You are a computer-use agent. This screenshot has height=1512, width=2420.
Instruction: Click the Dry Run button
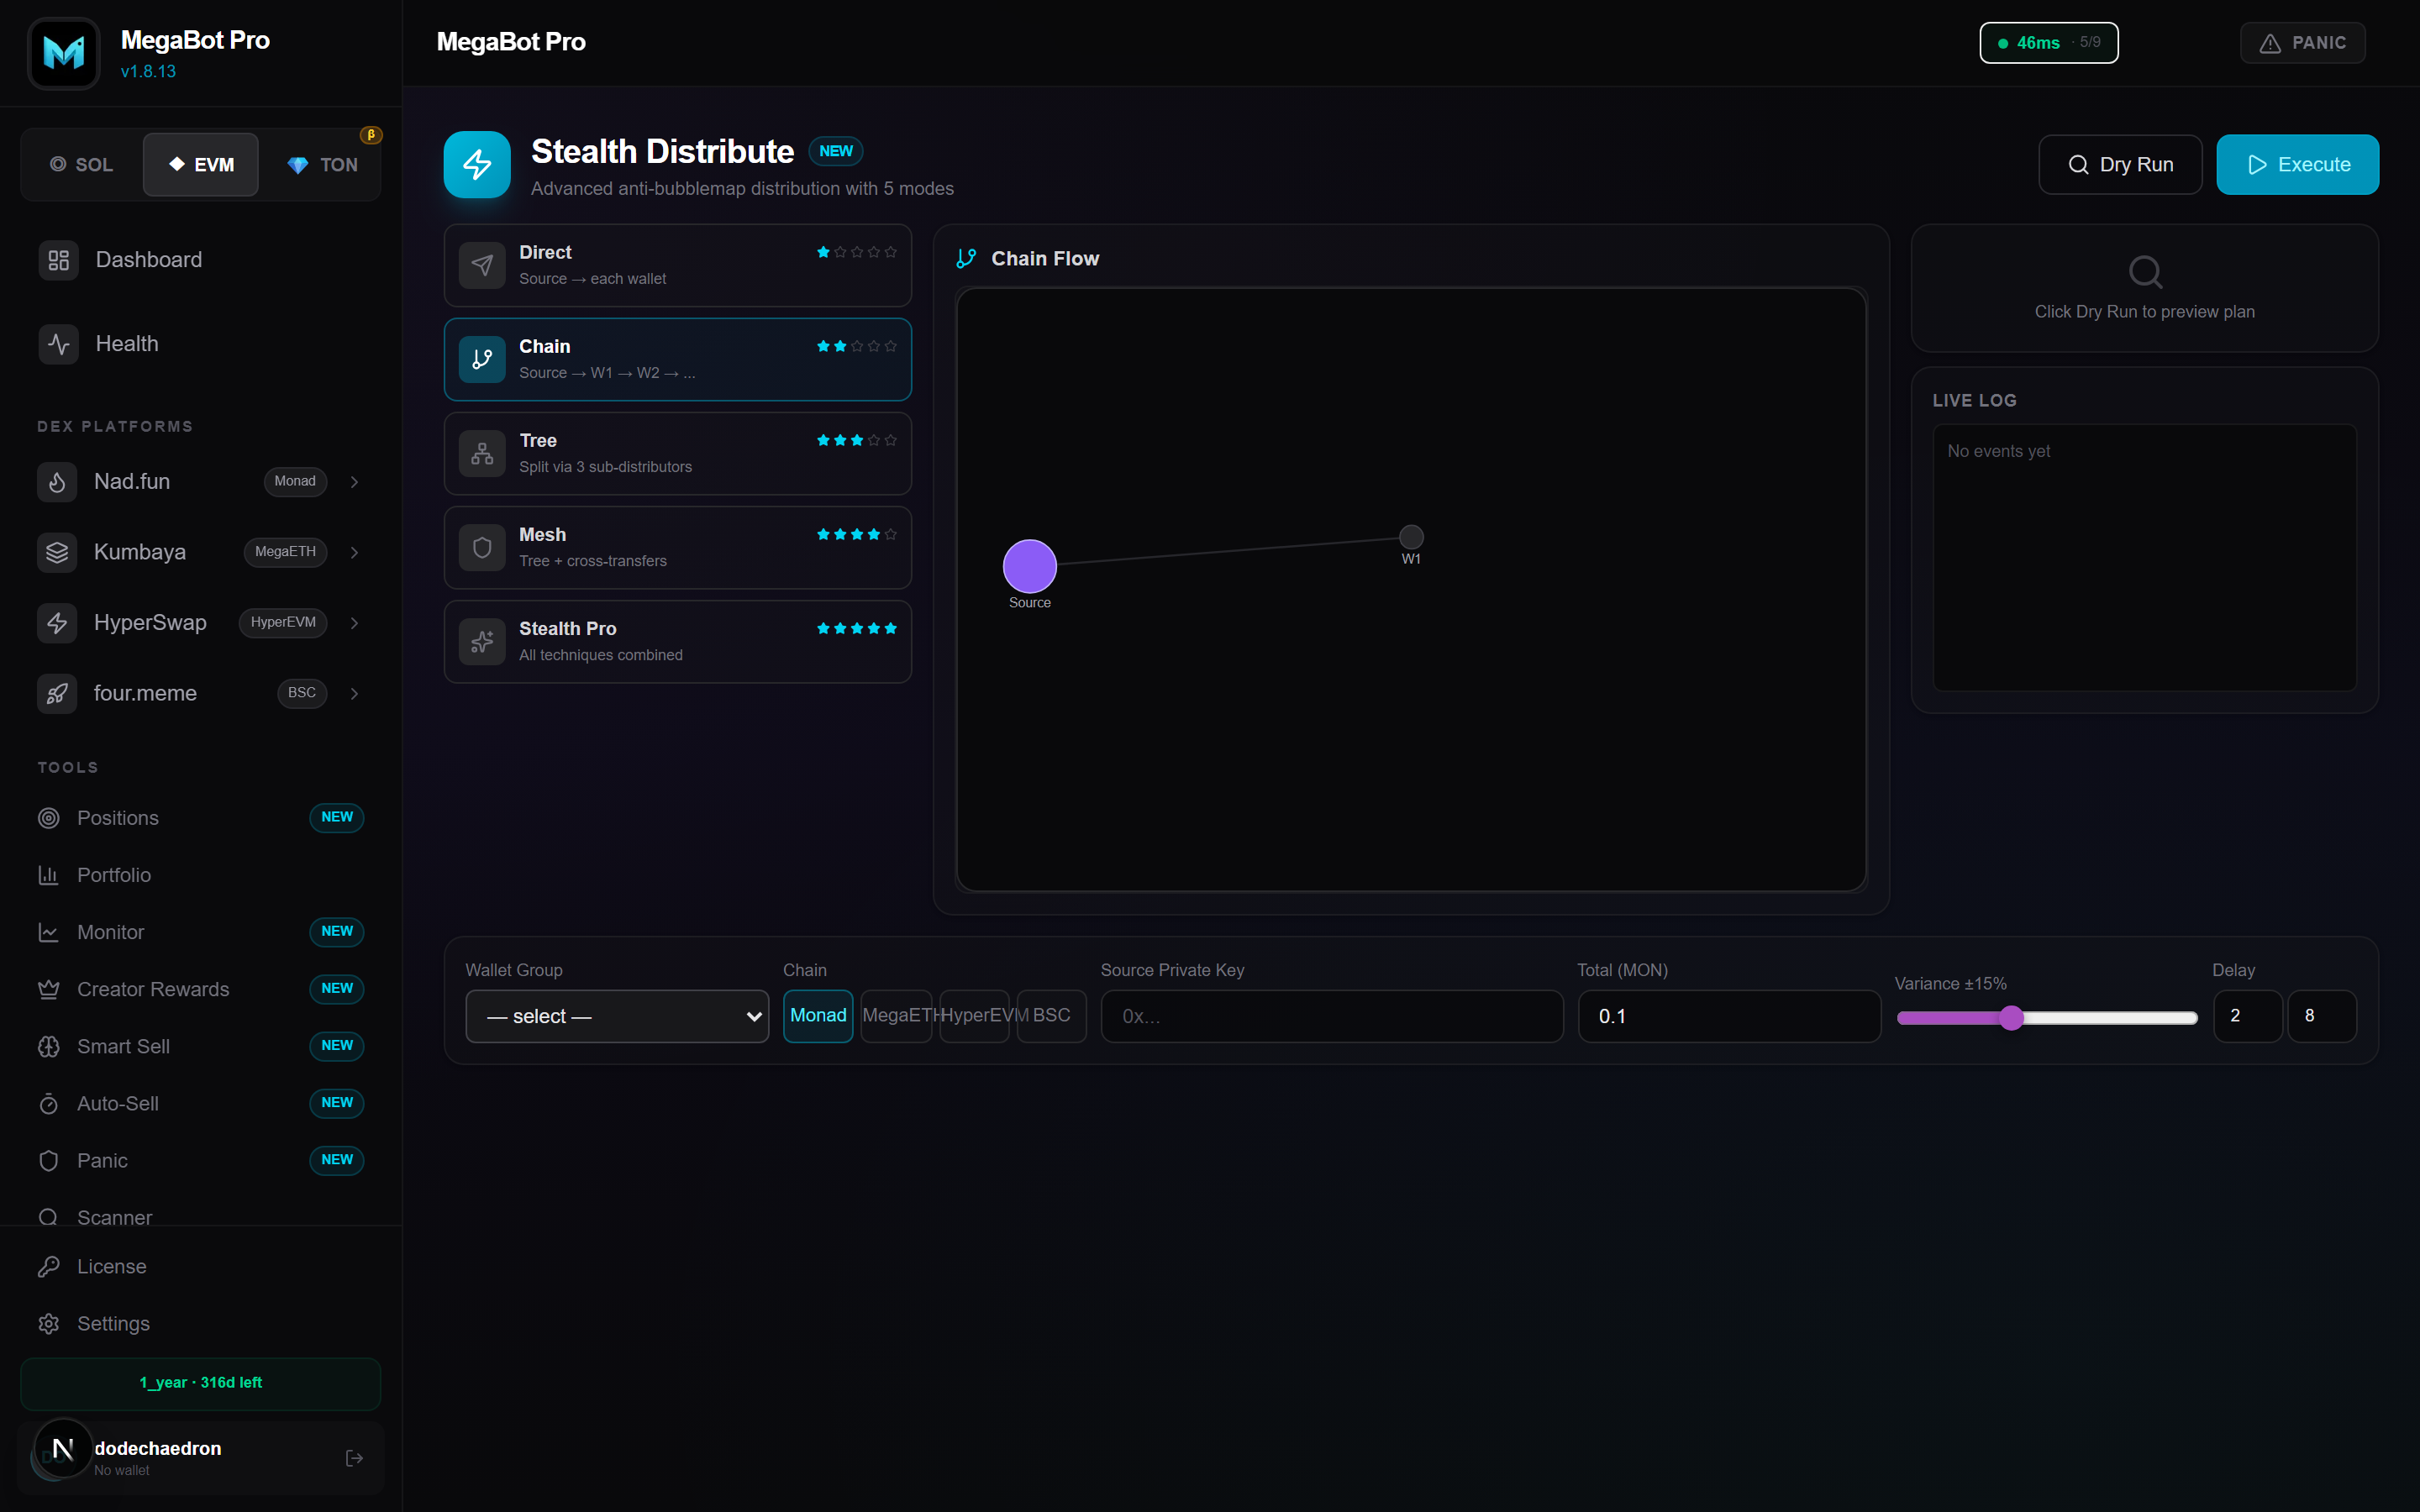click(2120, 165)
